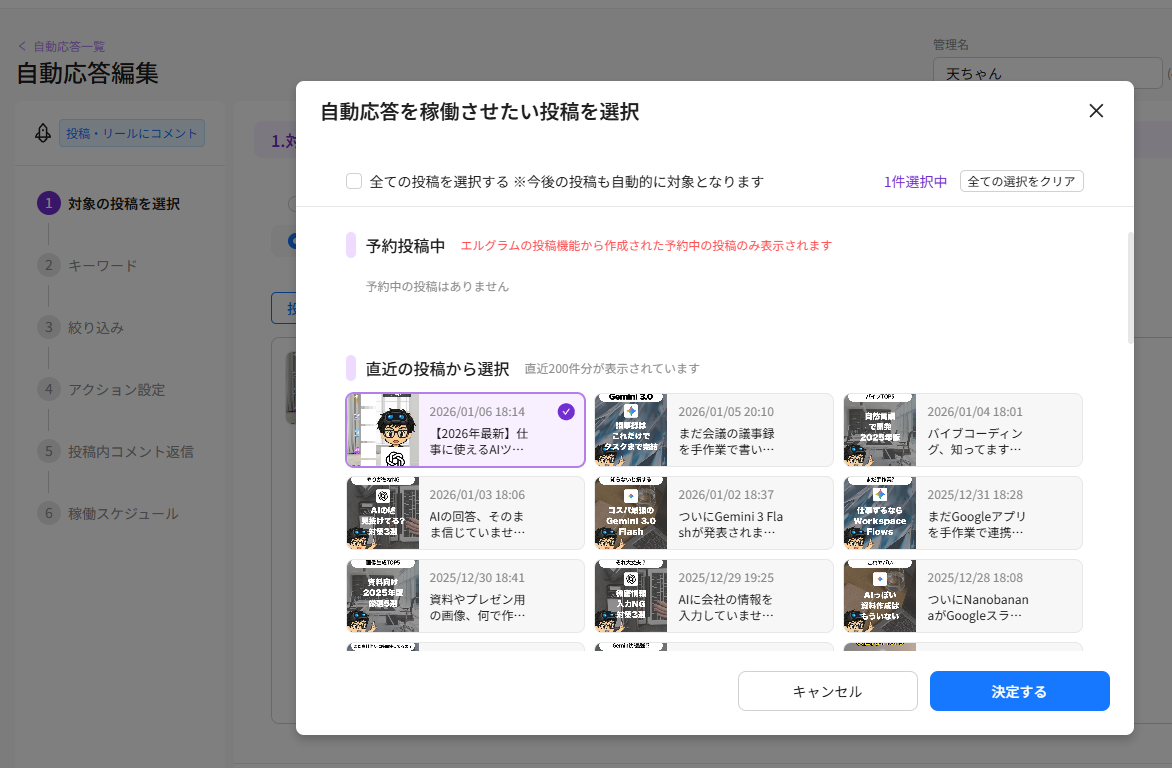Choose the 2025/12/30 18:41 presentation images post
Viewport: 1172px width, 768px height.
[465, 596]
